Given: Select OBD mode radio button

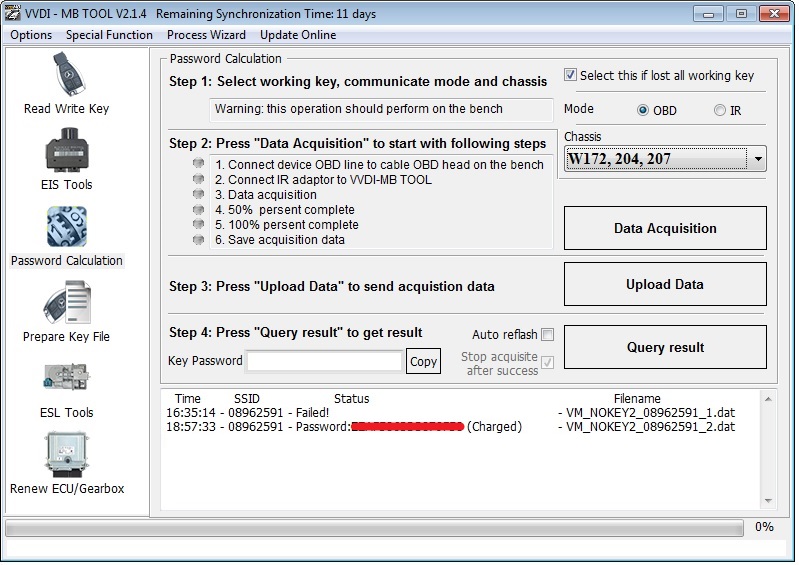Looking at the screenshot, I should pyautogui.click(x=643, y=110).
